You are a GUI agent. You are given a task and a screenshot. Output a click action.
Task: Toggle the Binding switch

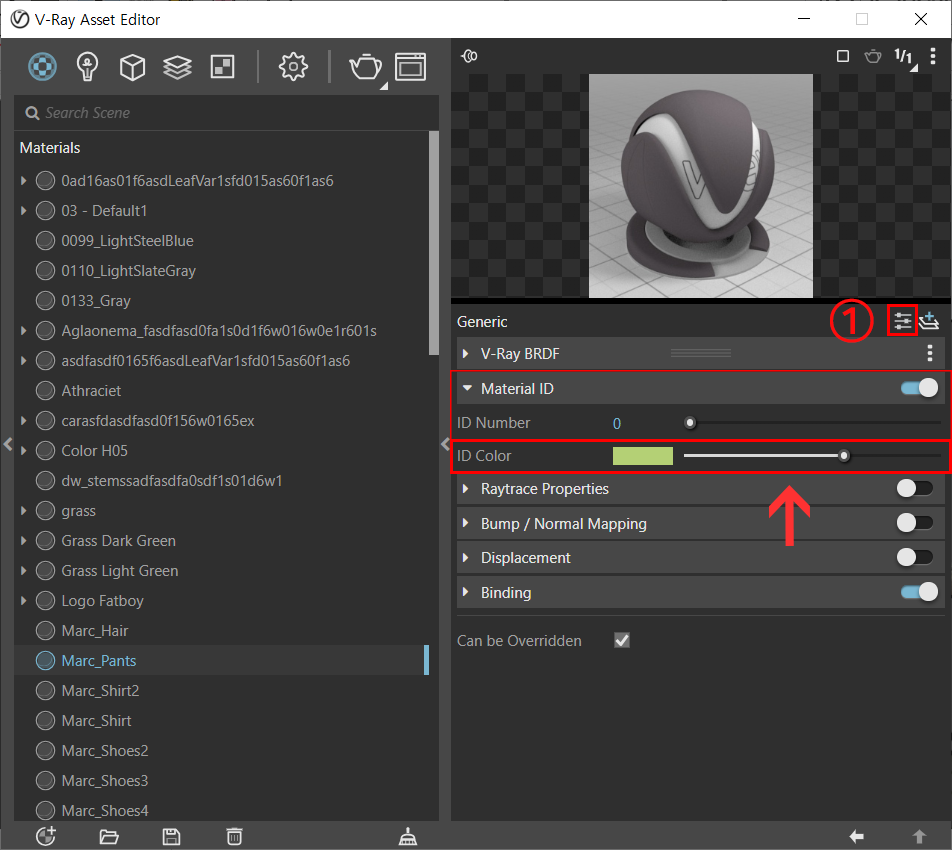[x=919, y=592]
